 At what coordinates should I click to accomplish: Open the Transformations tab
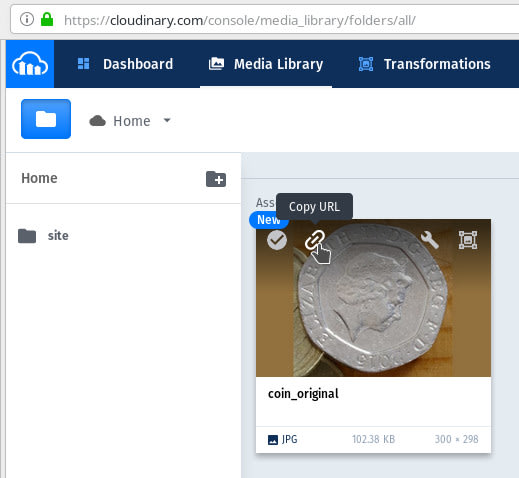point(424,64)
